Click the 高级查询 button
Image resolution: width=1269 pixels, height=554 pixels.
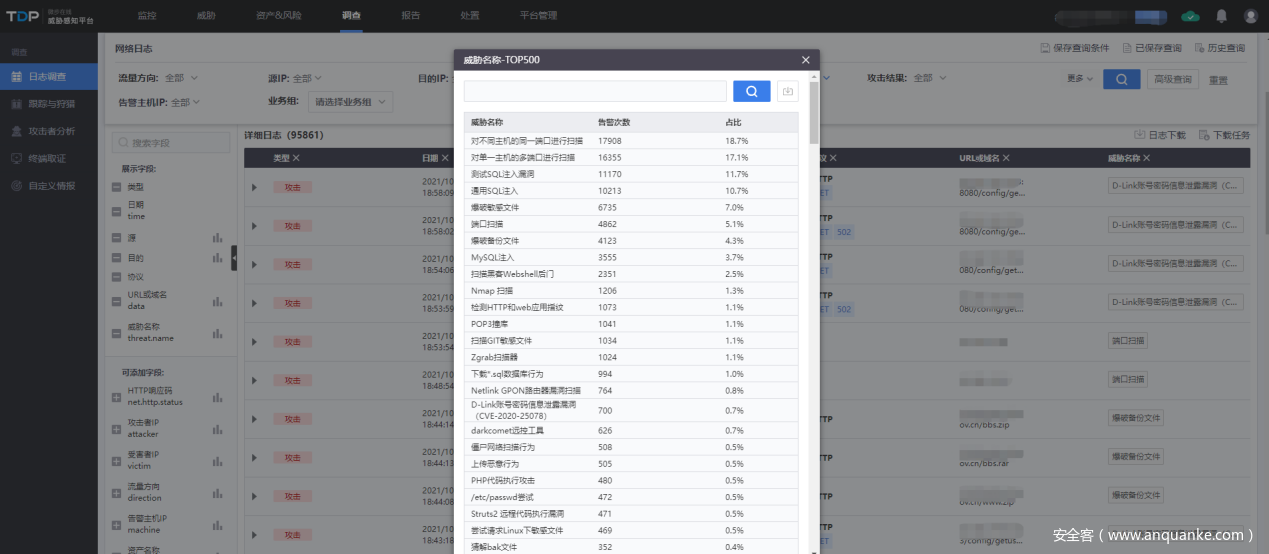coord(1173,79)
